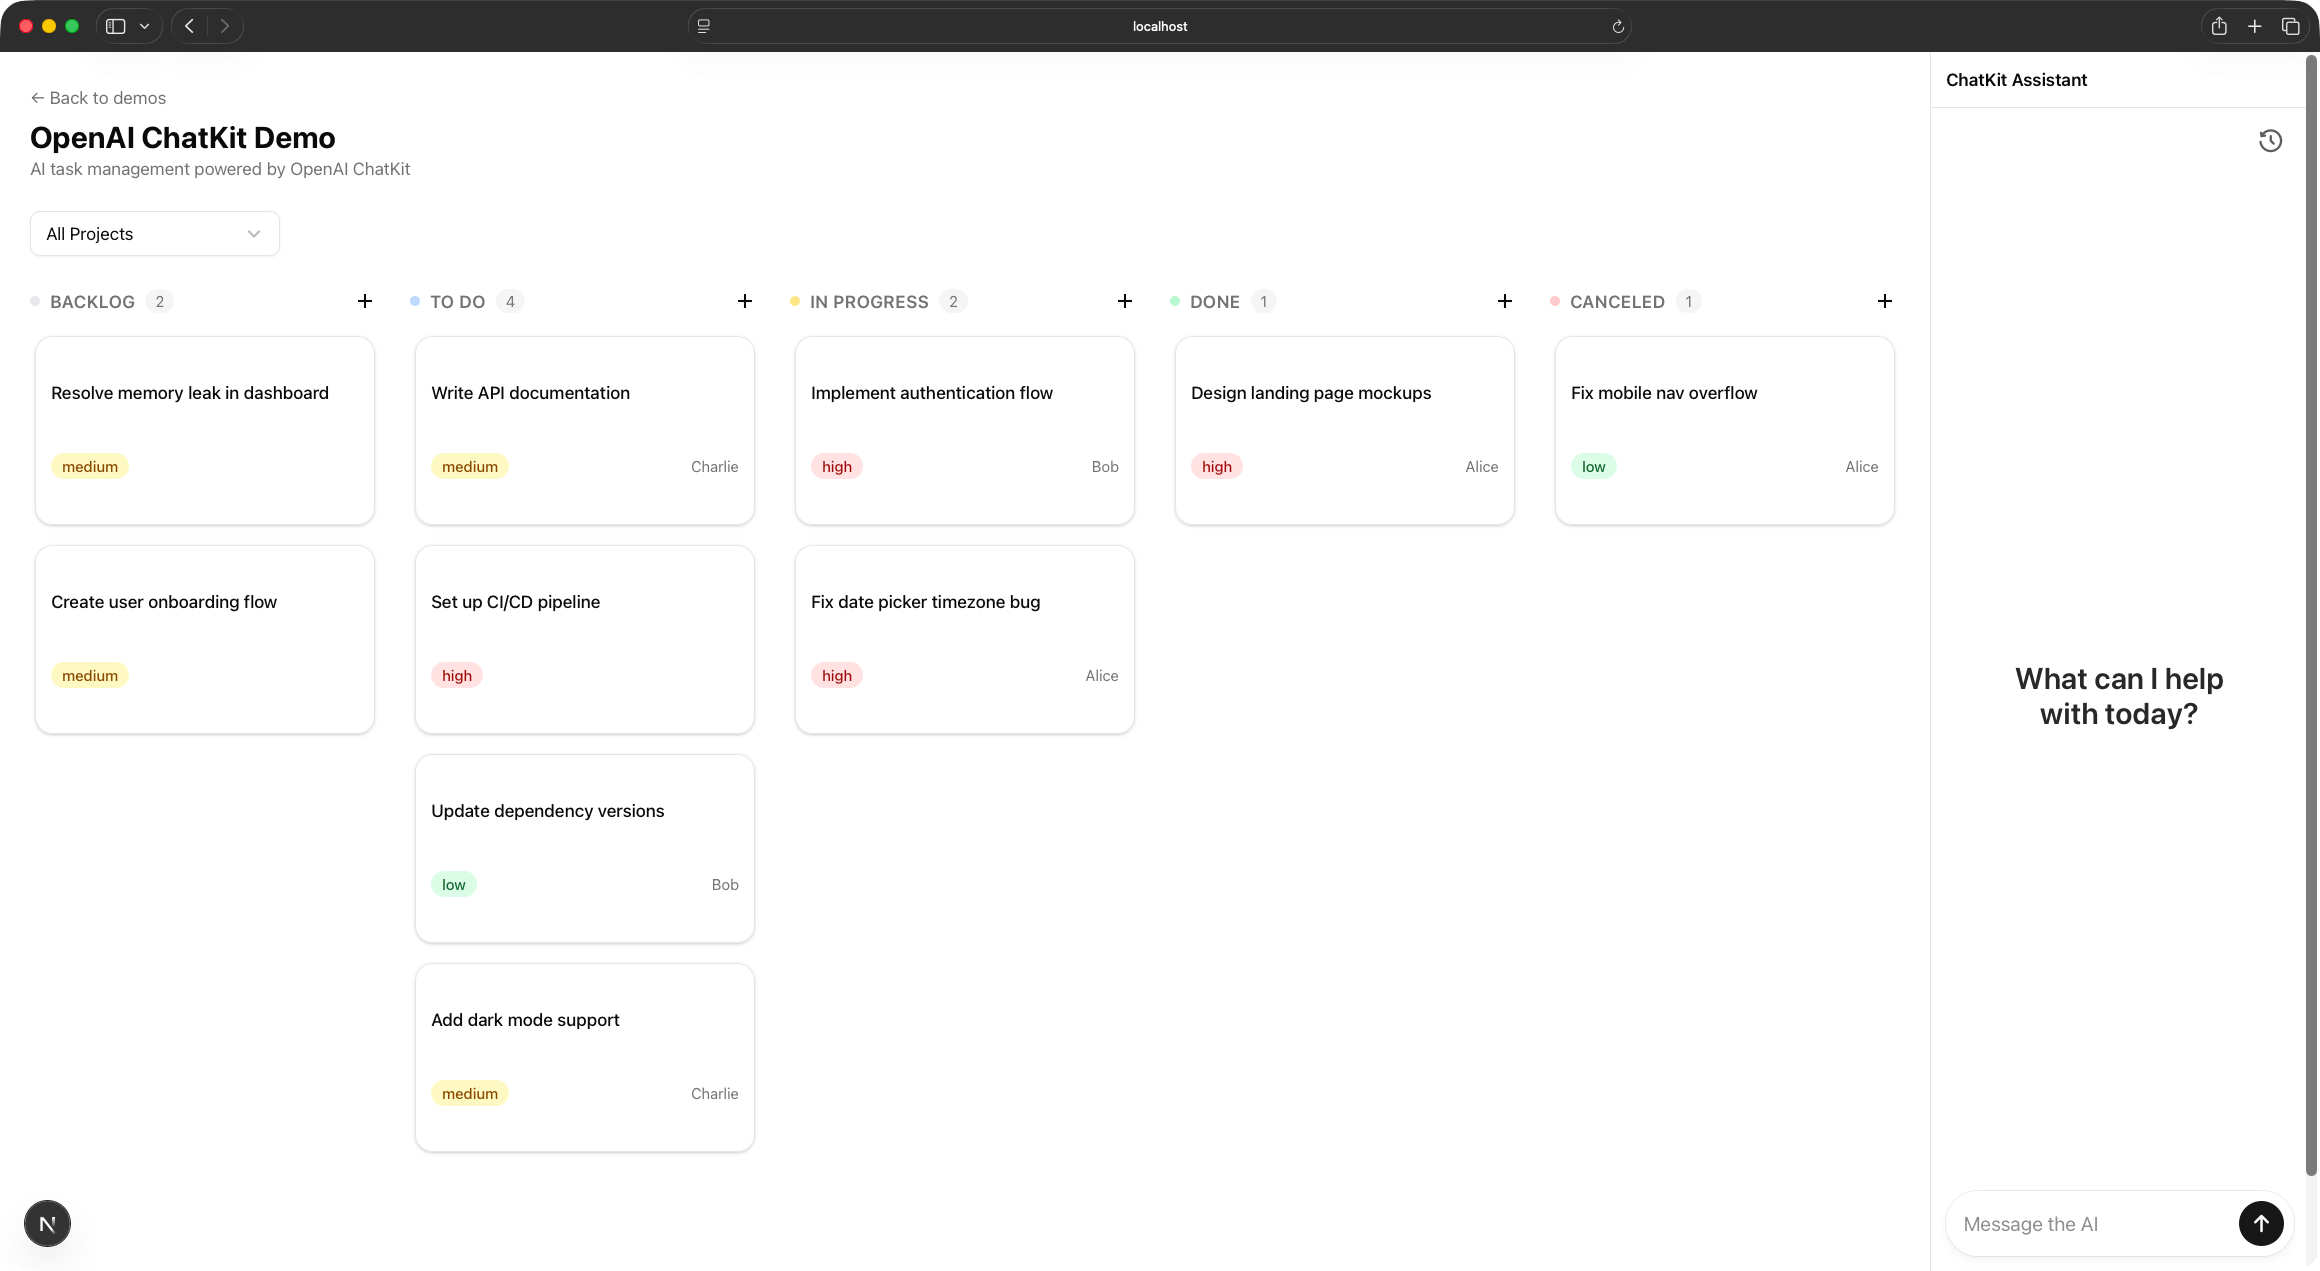Viewport: 2320px width, 1271px height.
Task: Expand the sidebar tab group chevron
Action: point(144,26)
